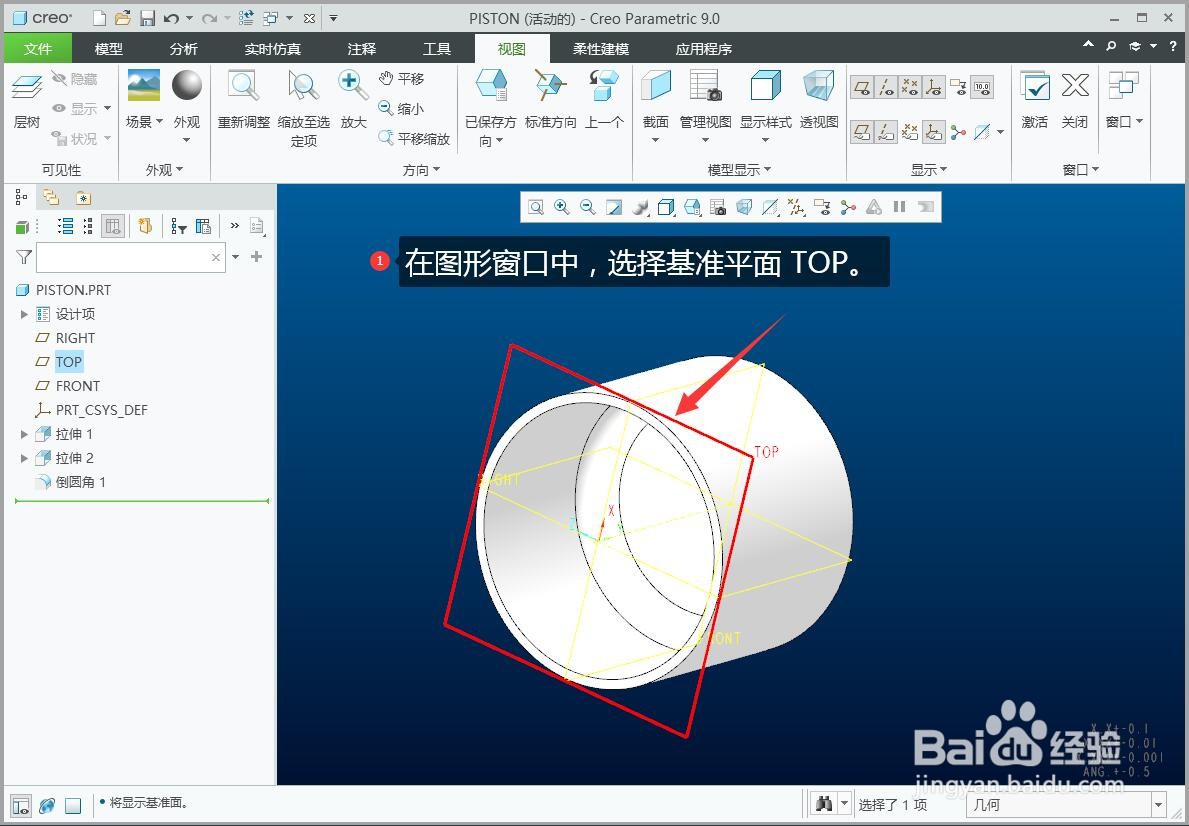Expand the 模型显示 group options
The width and height of the screenshot is (1189, 826).
point(739,169)
